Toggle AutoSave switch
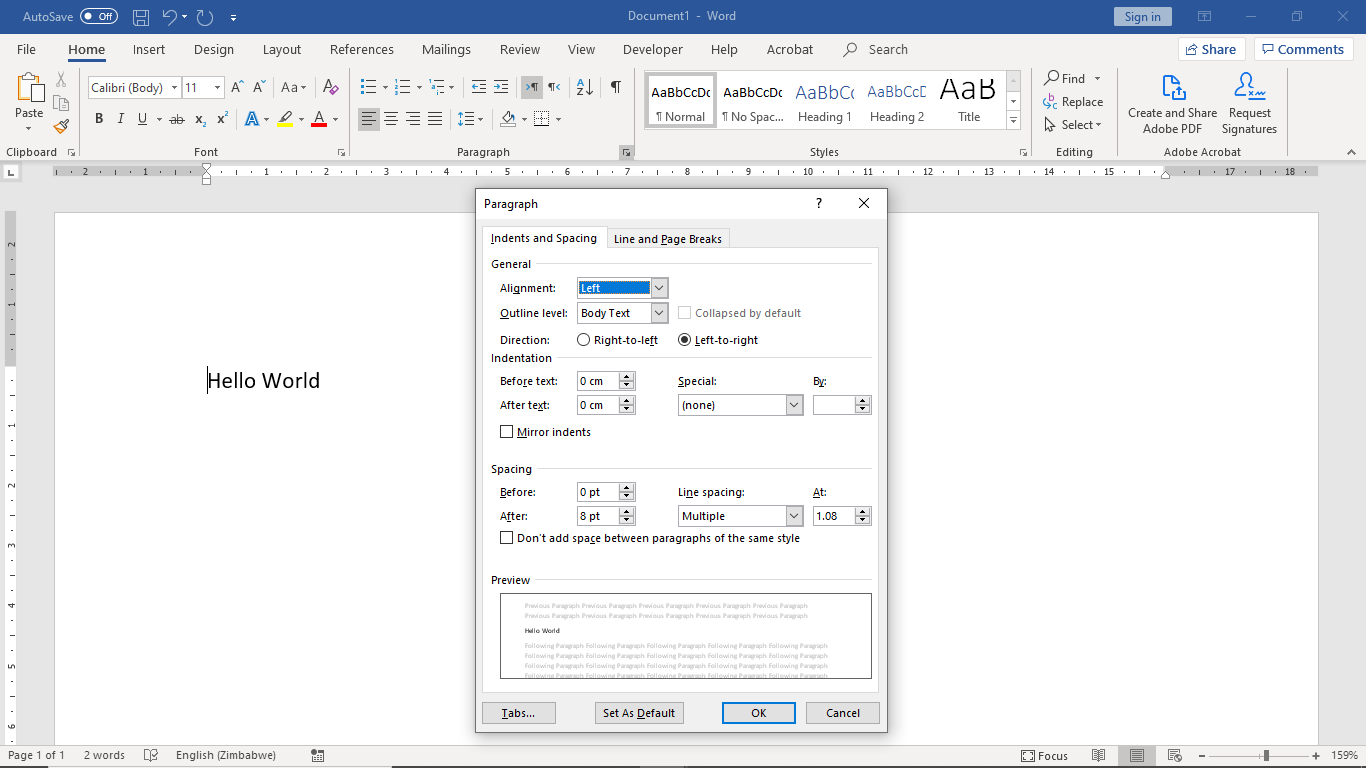Viewport: 1366px width, 768px height. (98, 17)
